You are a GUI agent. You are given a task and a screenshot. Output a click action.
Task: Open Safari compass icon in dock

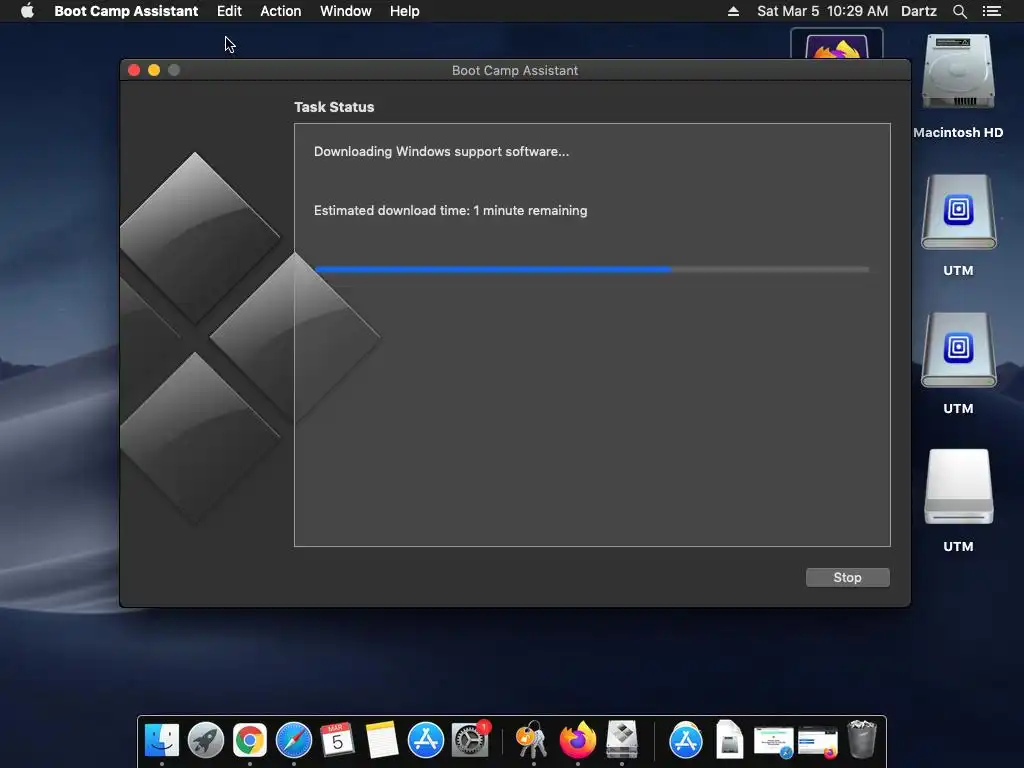coord(294,740)
